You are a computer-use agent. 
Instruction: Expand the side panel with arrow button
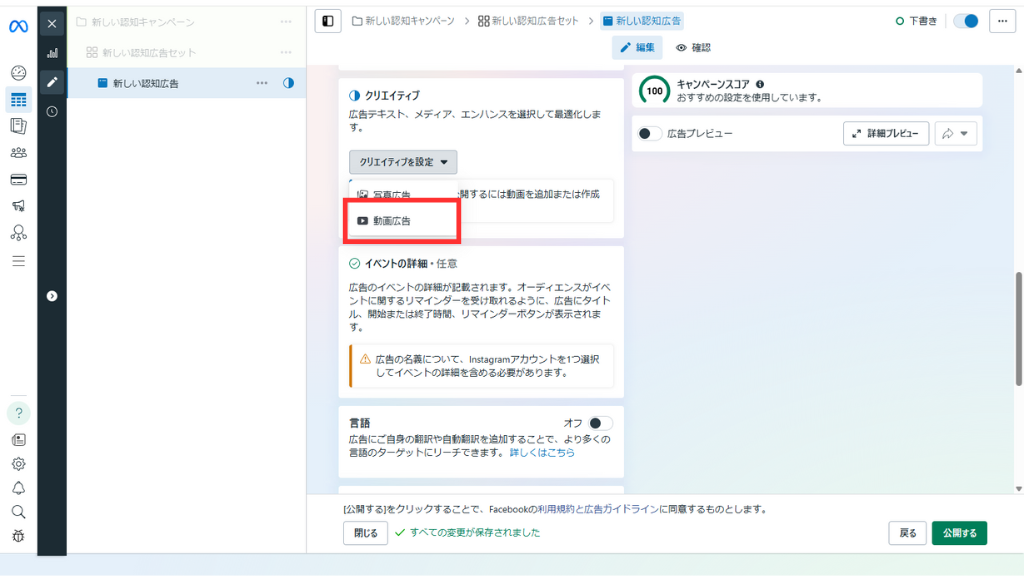point(52,295)
